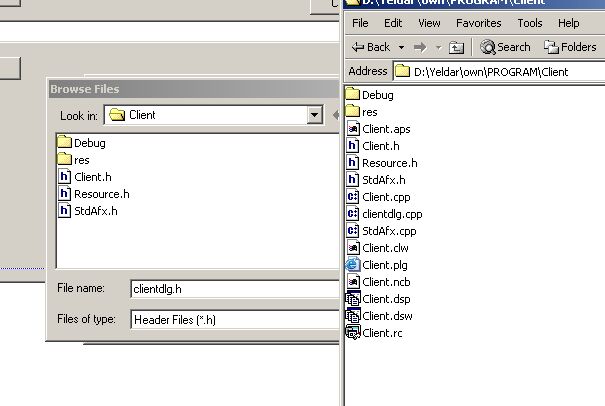The image size is (605, 406).
Task: Expand the Look in dropdown
Action: pos(315,115)
